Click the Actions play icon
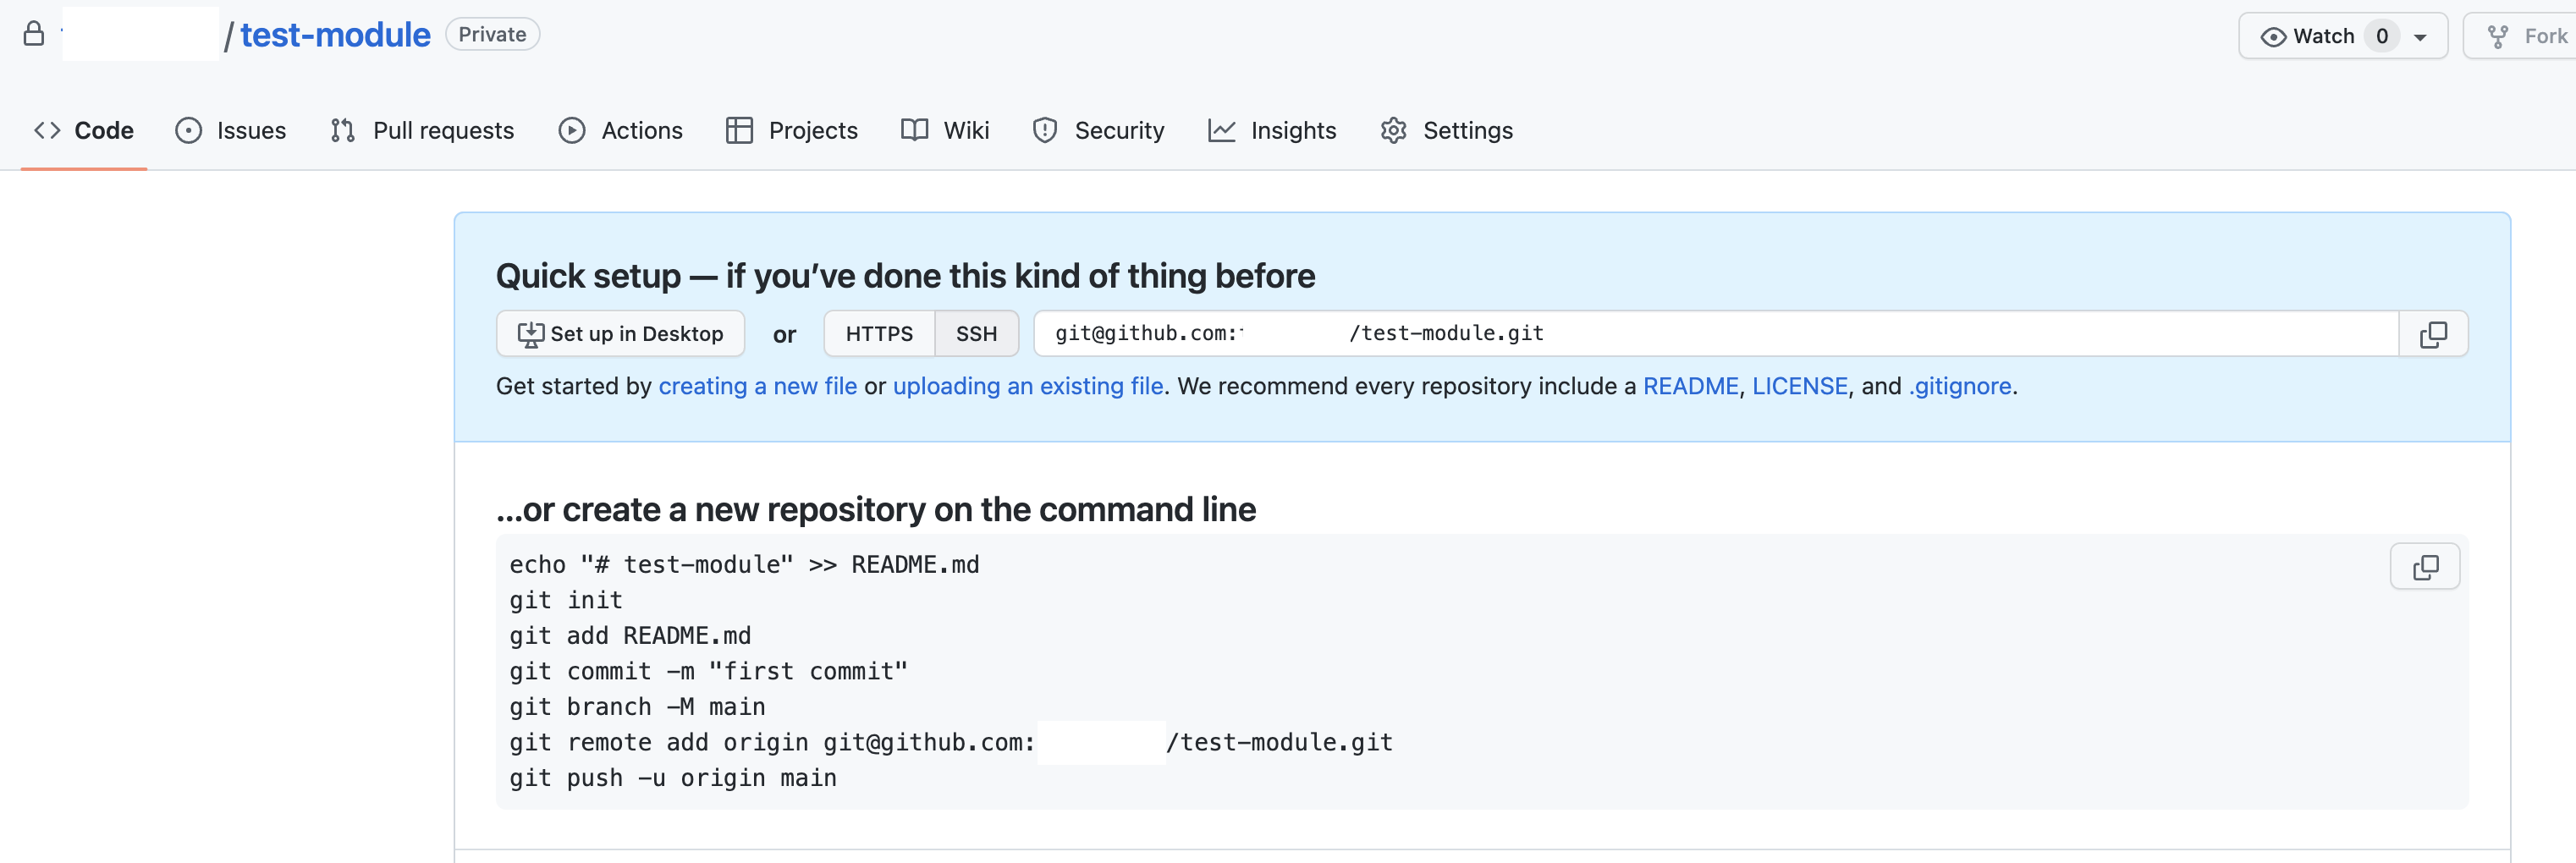 click(x=572, y=130)
